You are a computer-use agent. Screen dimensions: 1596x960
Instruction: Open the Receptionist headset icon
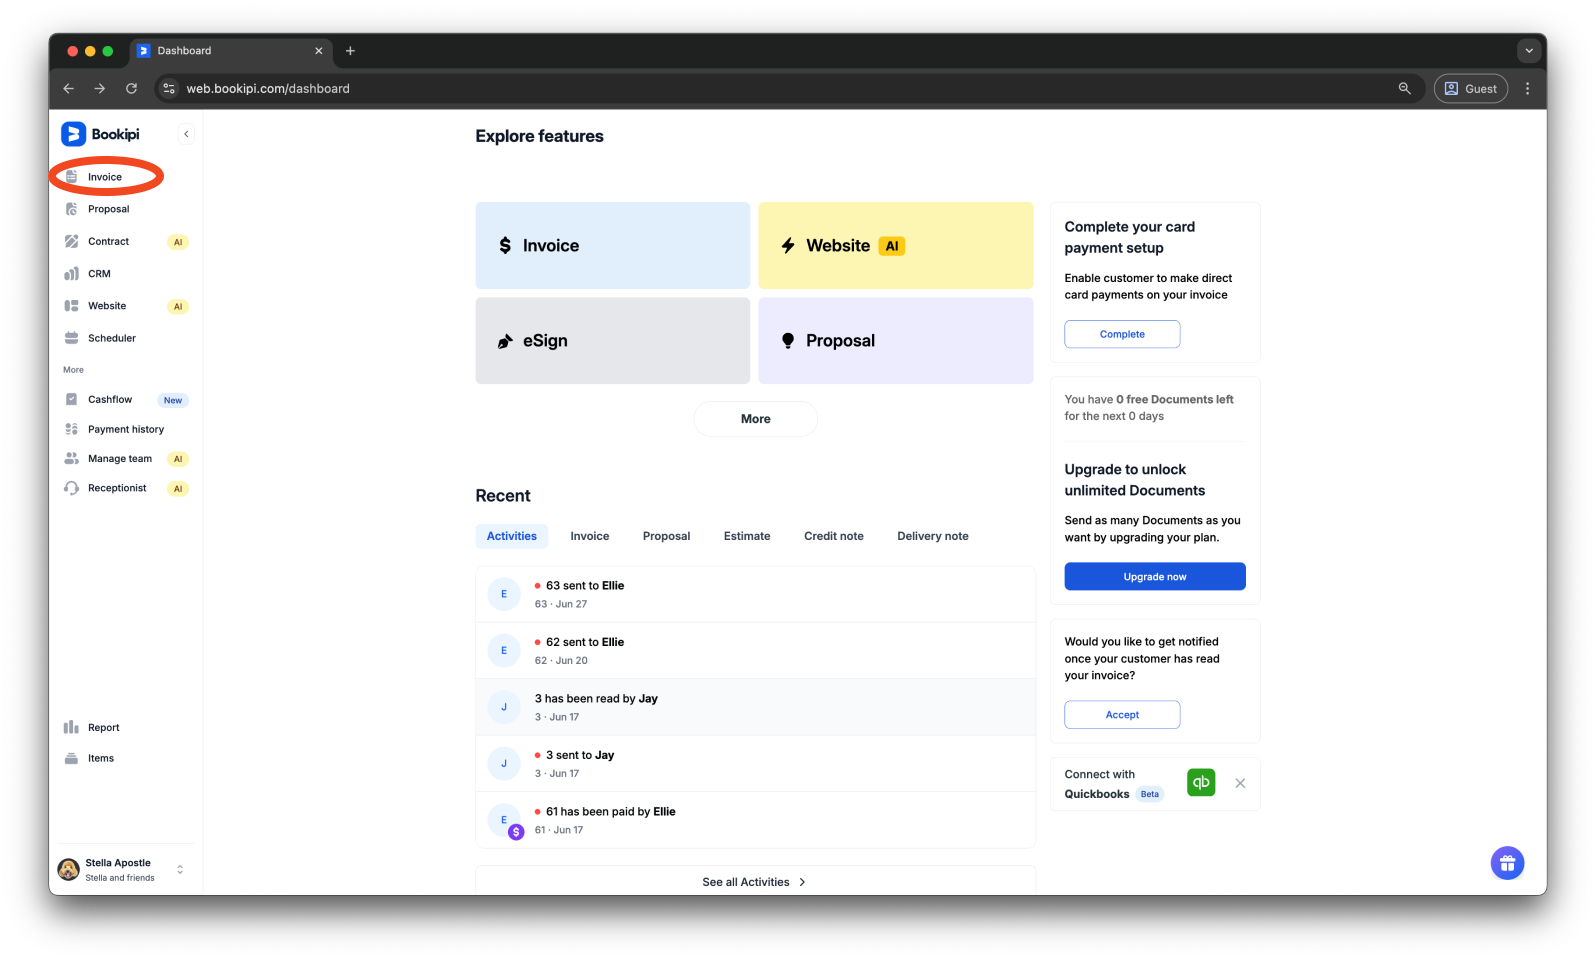(x=71, y=488)
